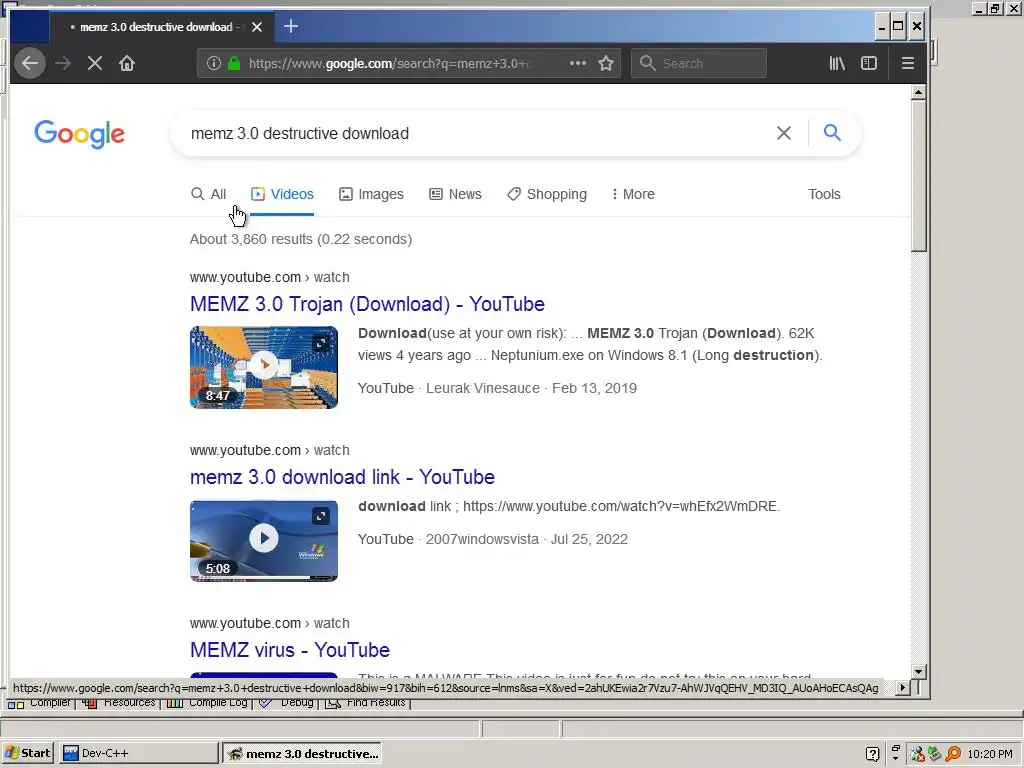The width and height of the screenshot is (1024, 768).
Task: Open MEMZ 3.0 Trojan (Download) result
Action: [367, 304]
